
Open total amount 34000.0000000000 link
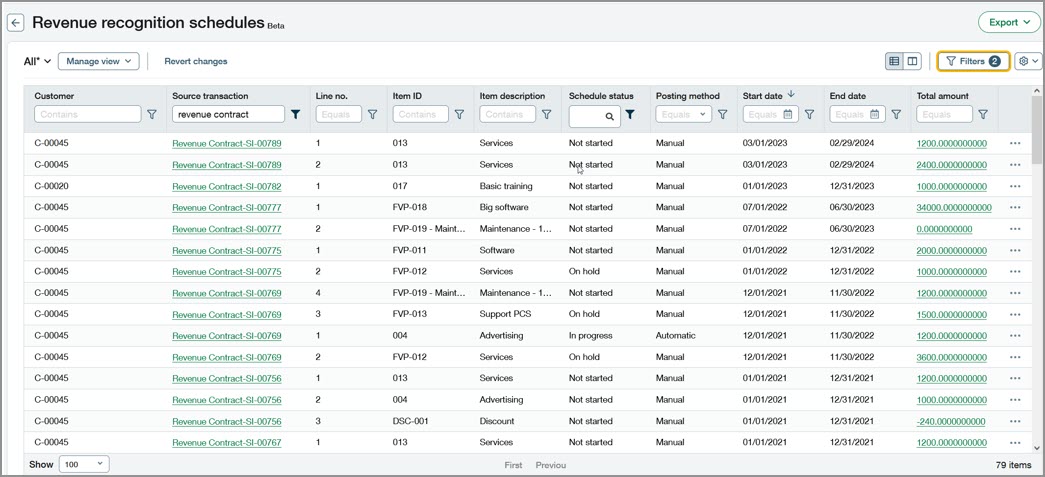(x=954, y=207)
